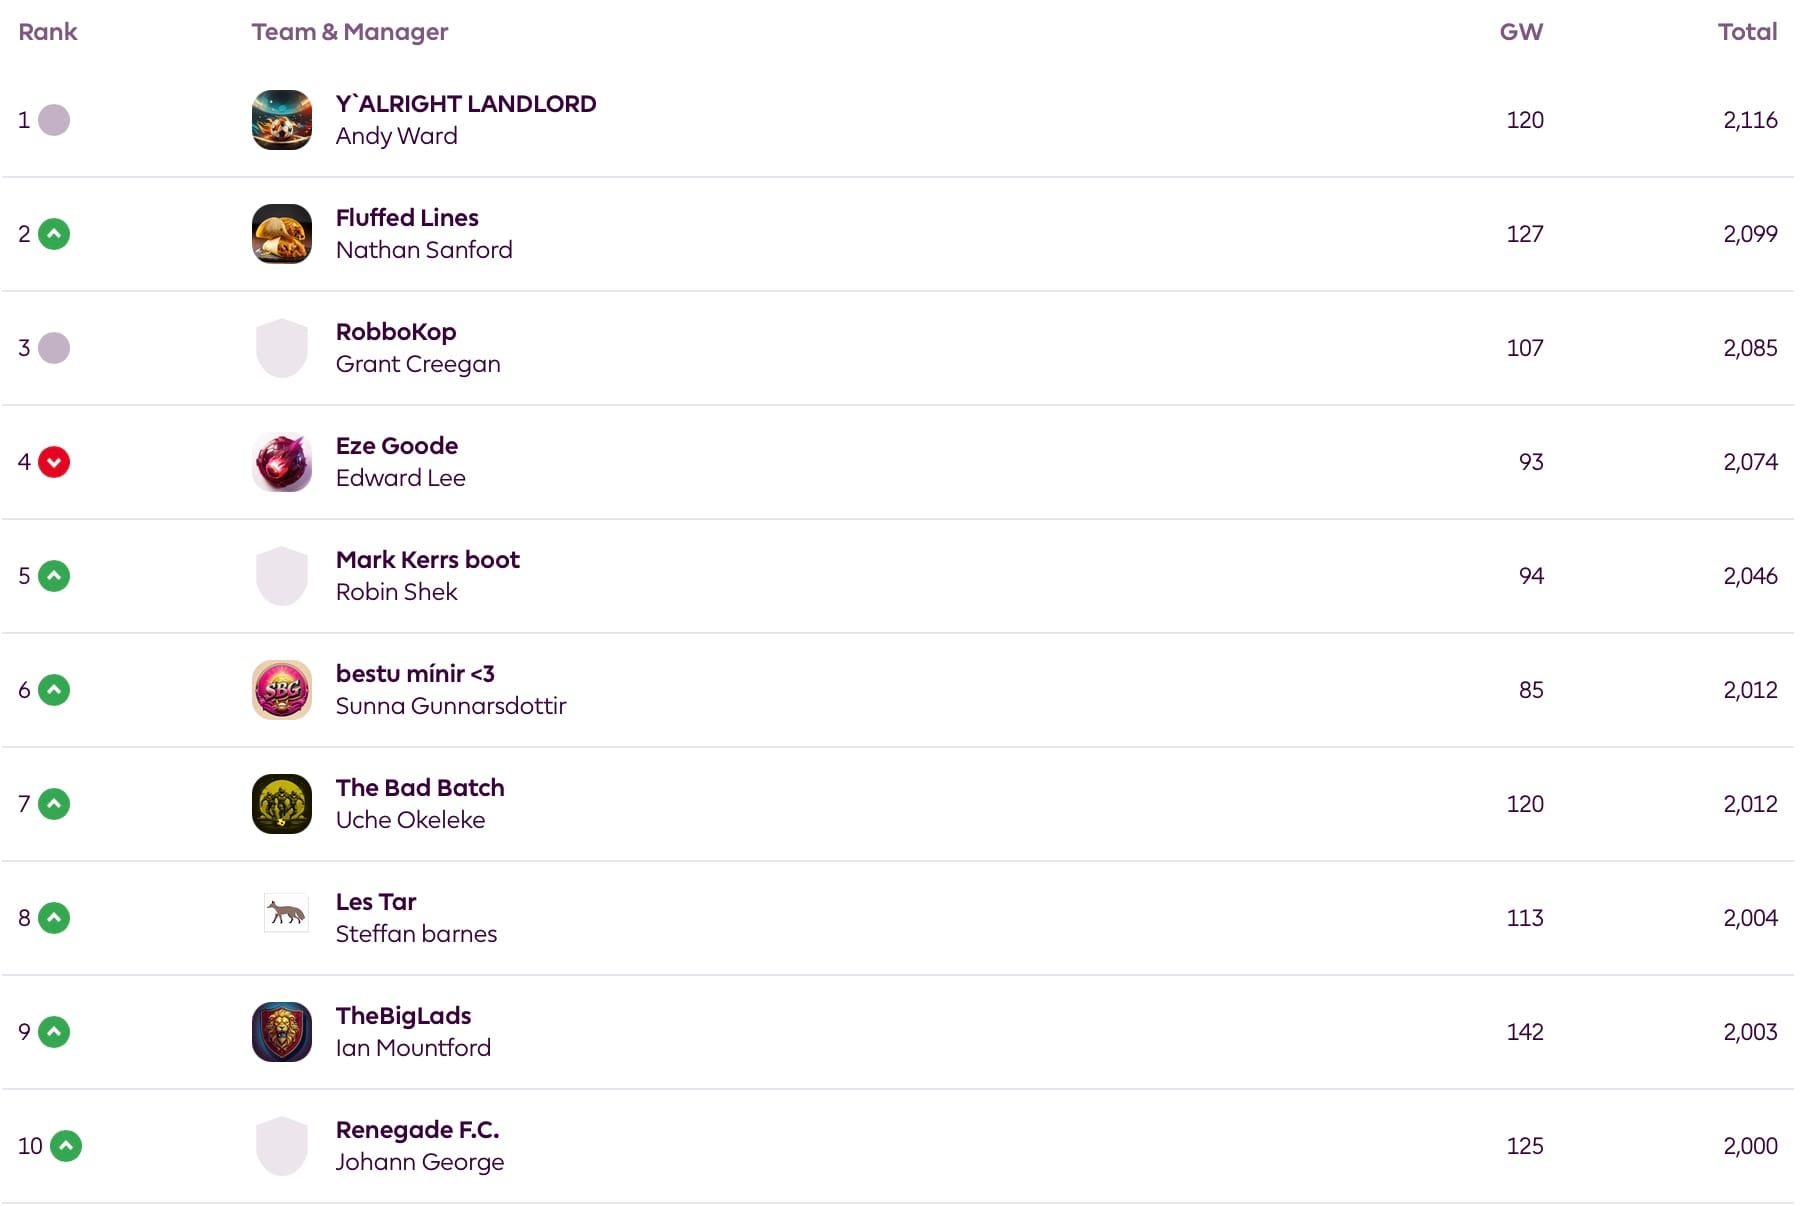Screen dimensions: 1816x1206
Task: Click red down arrow beside rank 4
Action: [54, 462]
